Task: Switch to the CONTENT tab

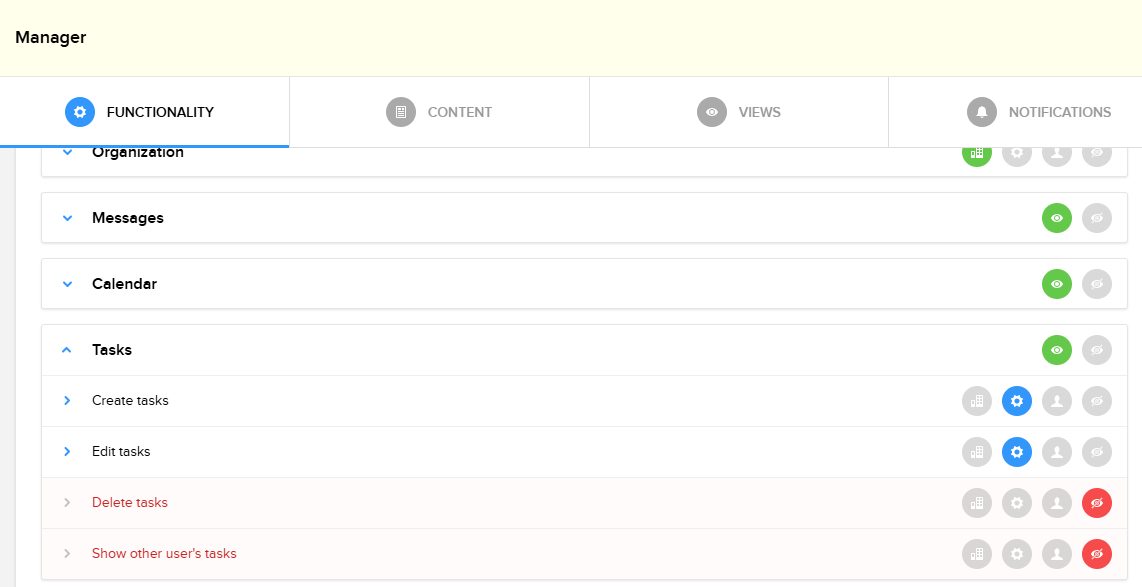Action: coord(440,112)
